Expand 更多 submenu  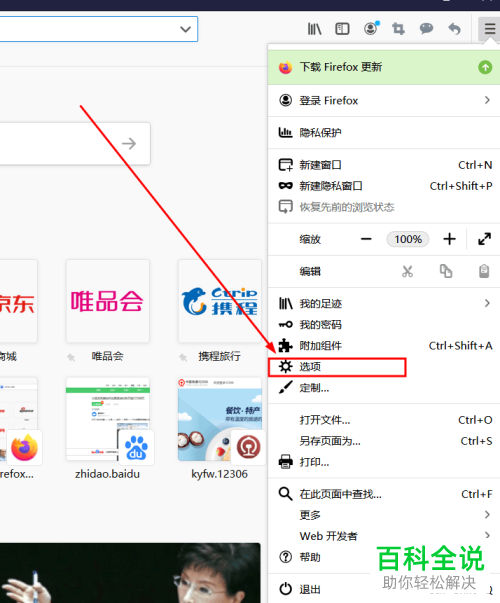(x=384, y=515)
